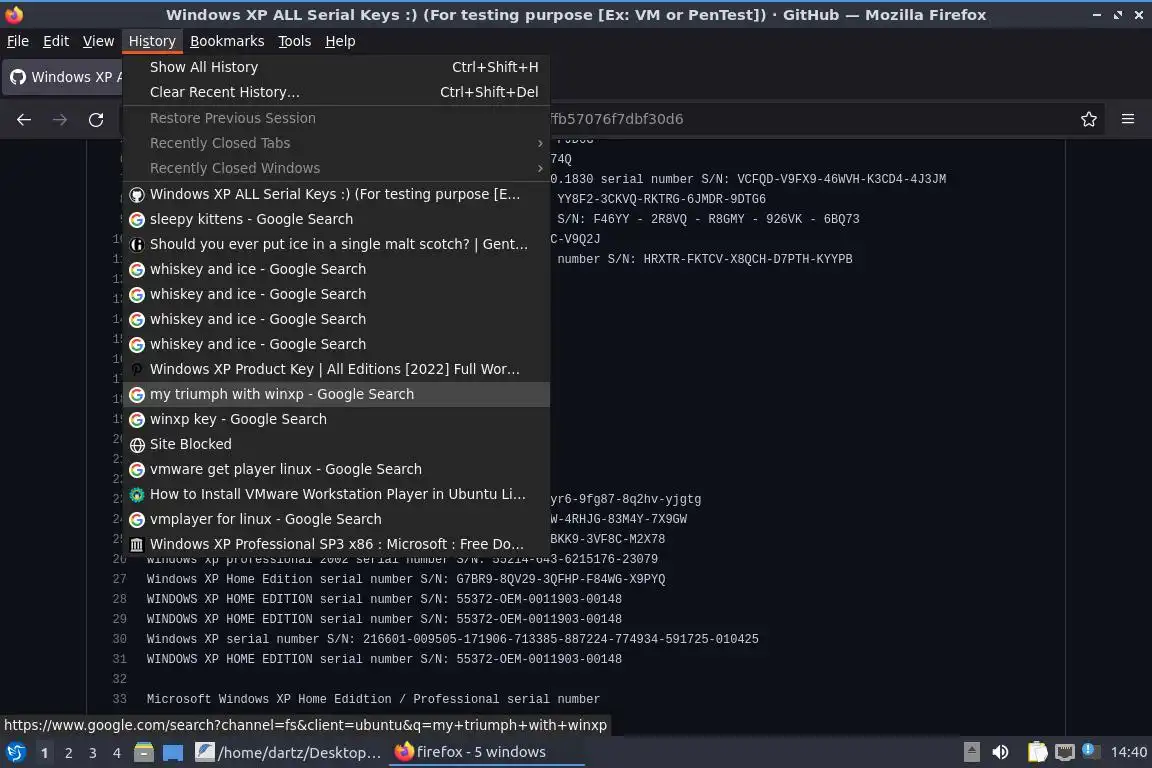Open the volume control in system tray
Image resolution: width=1152 pixels, height=768 pixels.
coord(1000,752)
